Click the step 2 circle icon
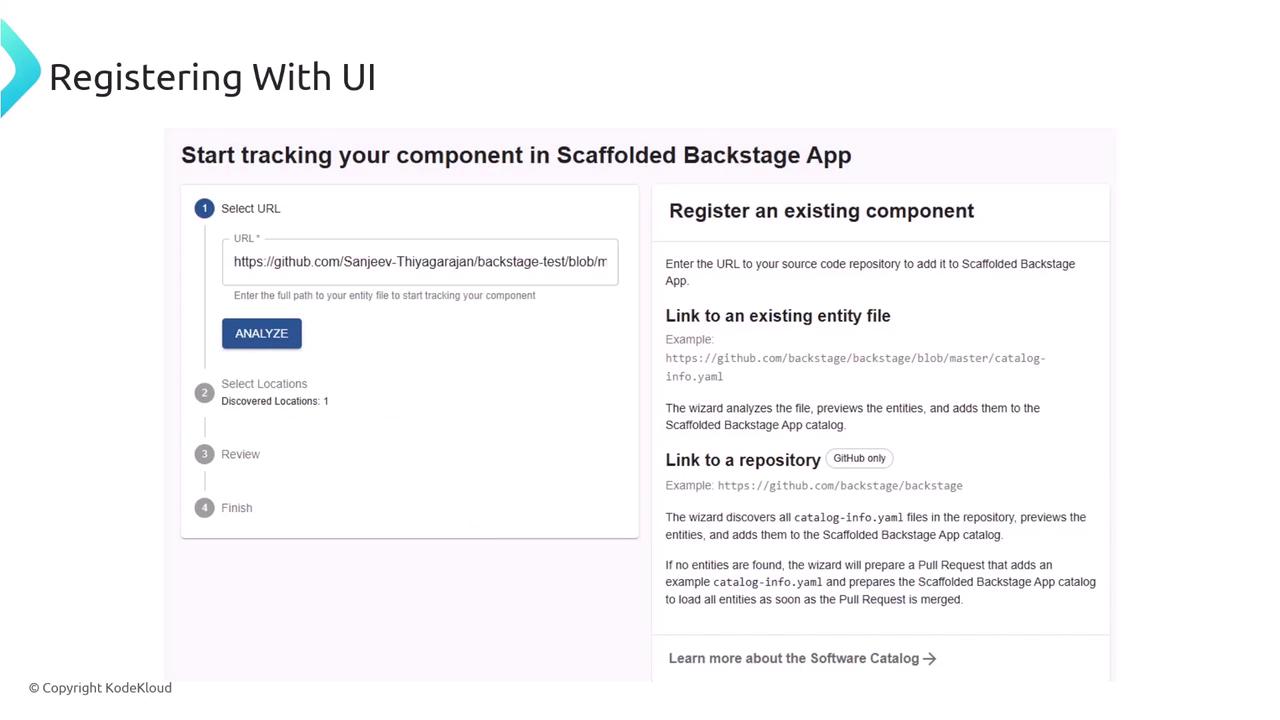 click(x=204, y=393)
